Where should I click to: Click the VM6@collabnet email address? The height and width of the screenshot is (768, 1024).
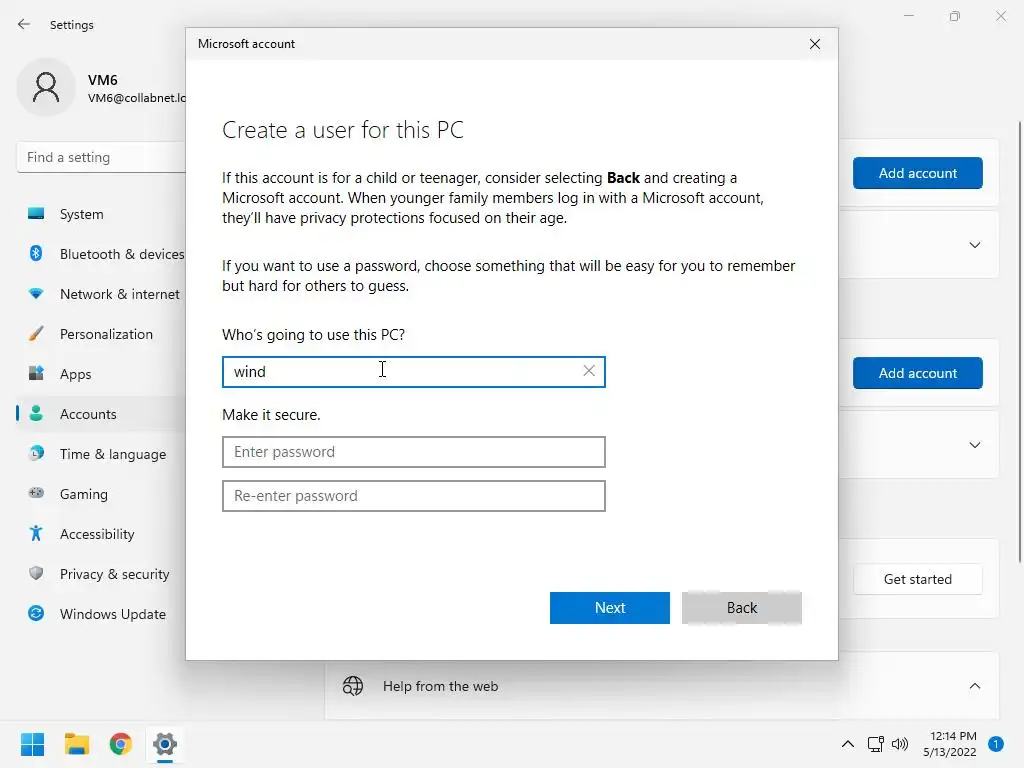[x=136, y=98]
